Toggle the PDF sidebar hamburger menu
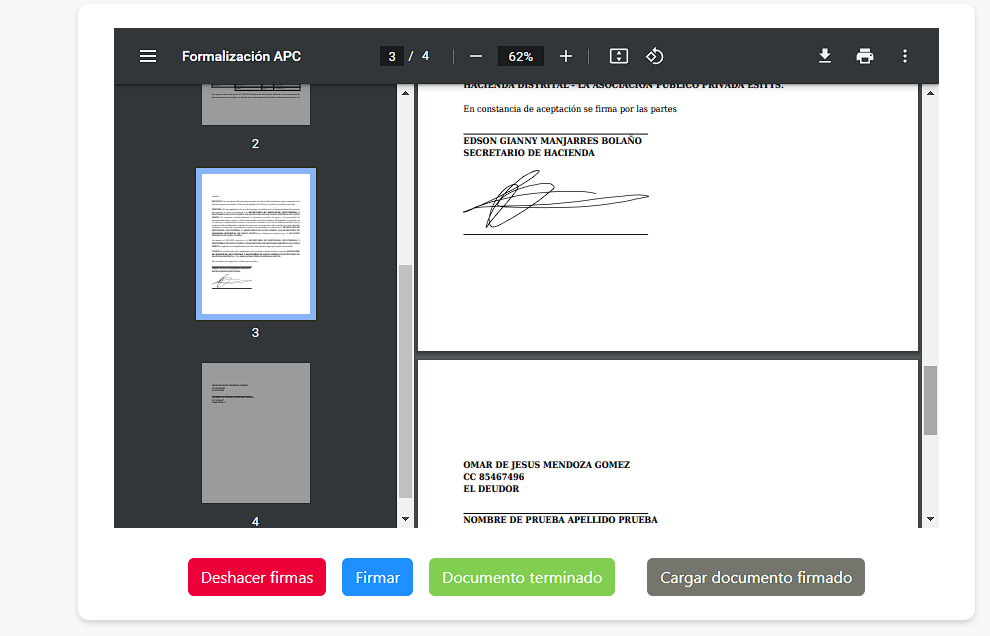 point(148,56)
